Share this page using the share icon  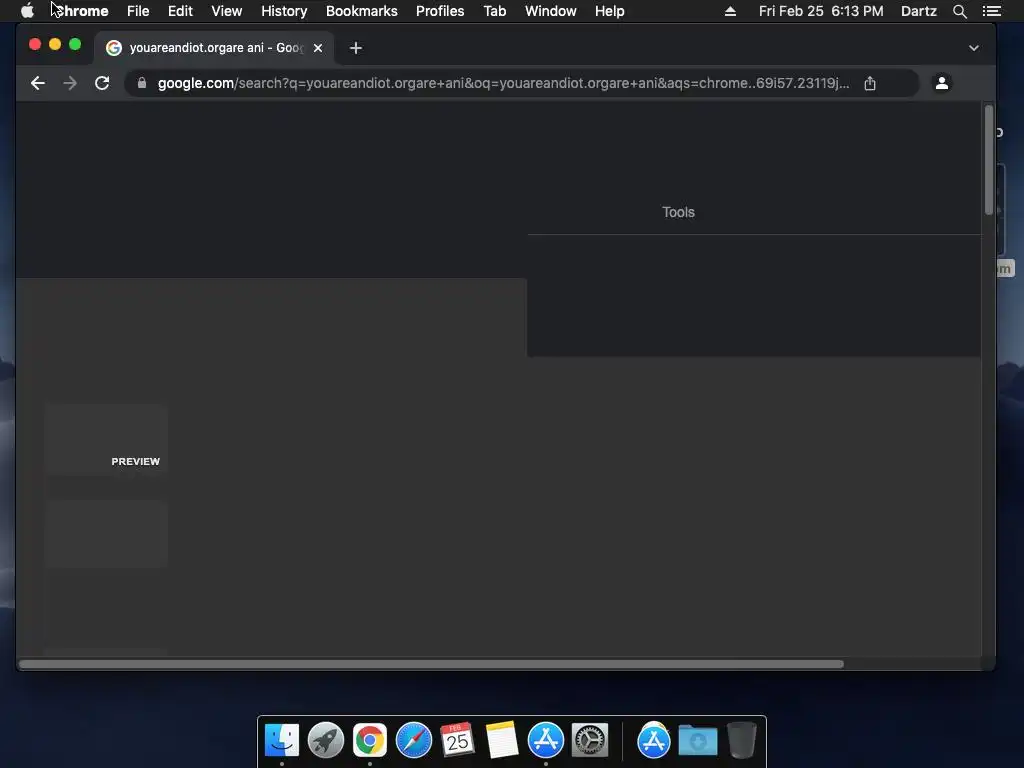tap(870, 83)
